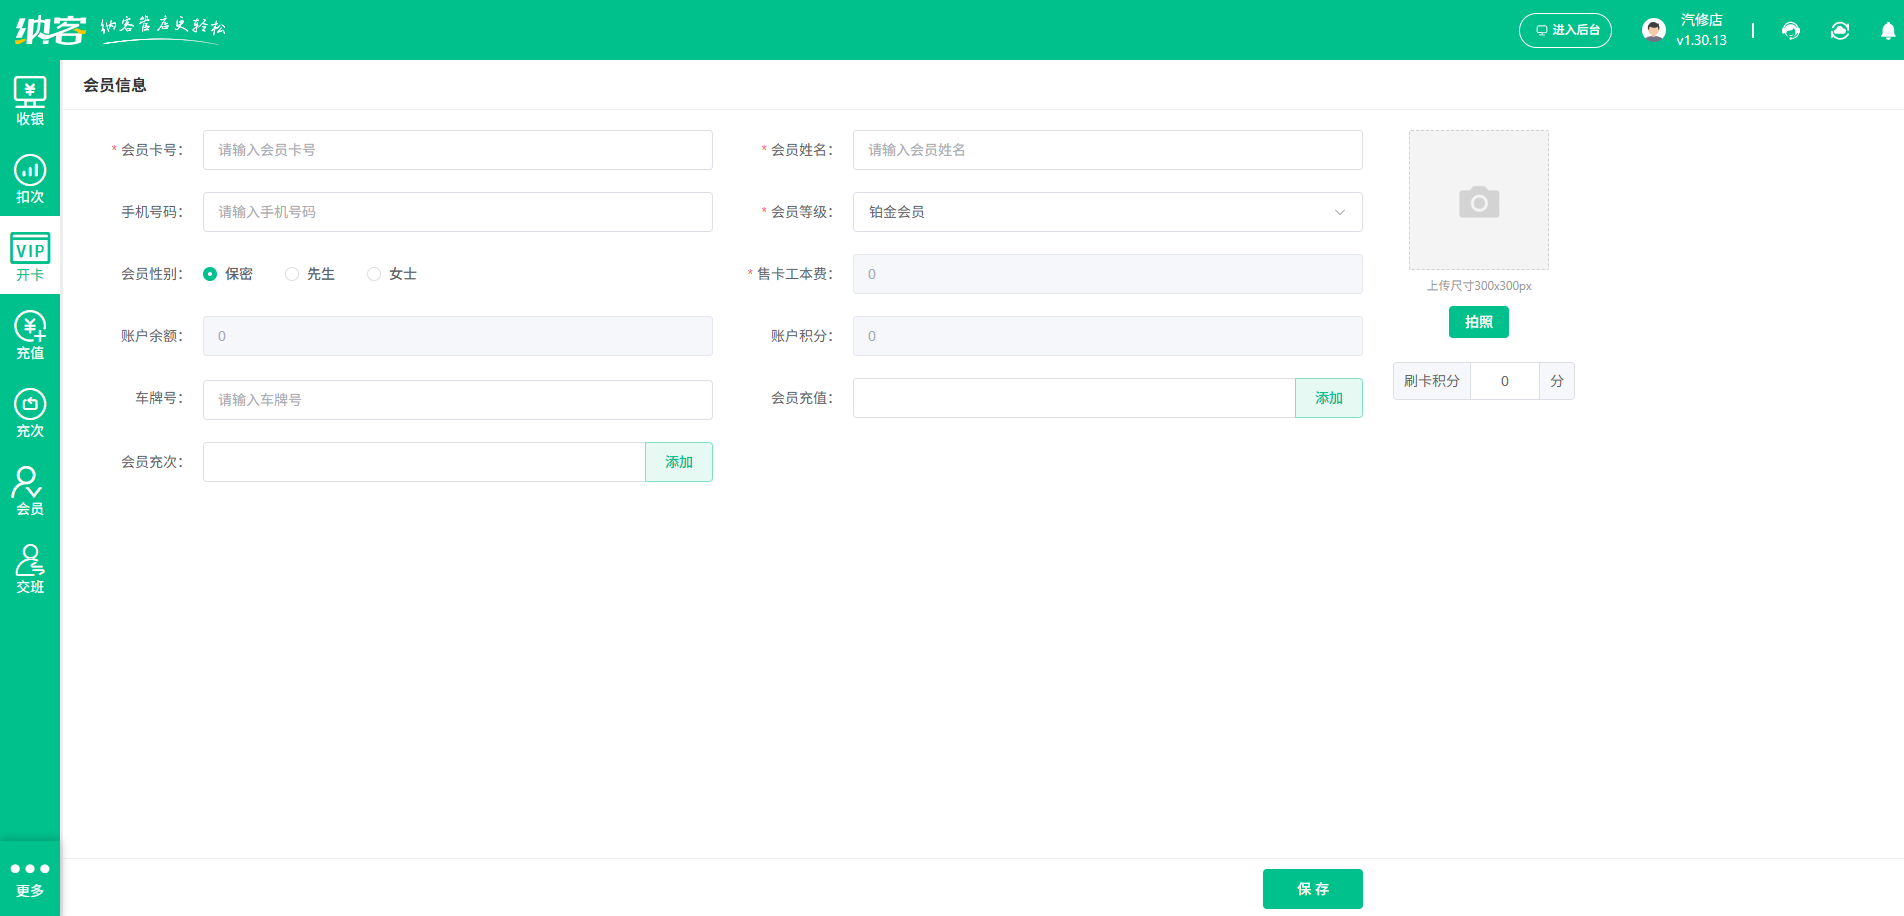Select the 保密 gender radio button
Image resolution: width=1904 pixels, height=916 pixels.
[x=210, y=274]
